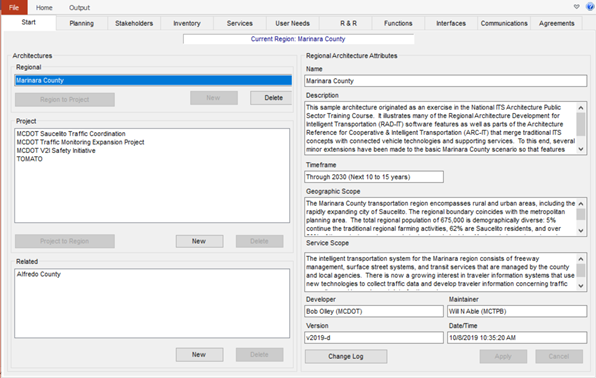Click the Current Region: Marinara County banner
This screenshot has width=596, height=378.
298,39
